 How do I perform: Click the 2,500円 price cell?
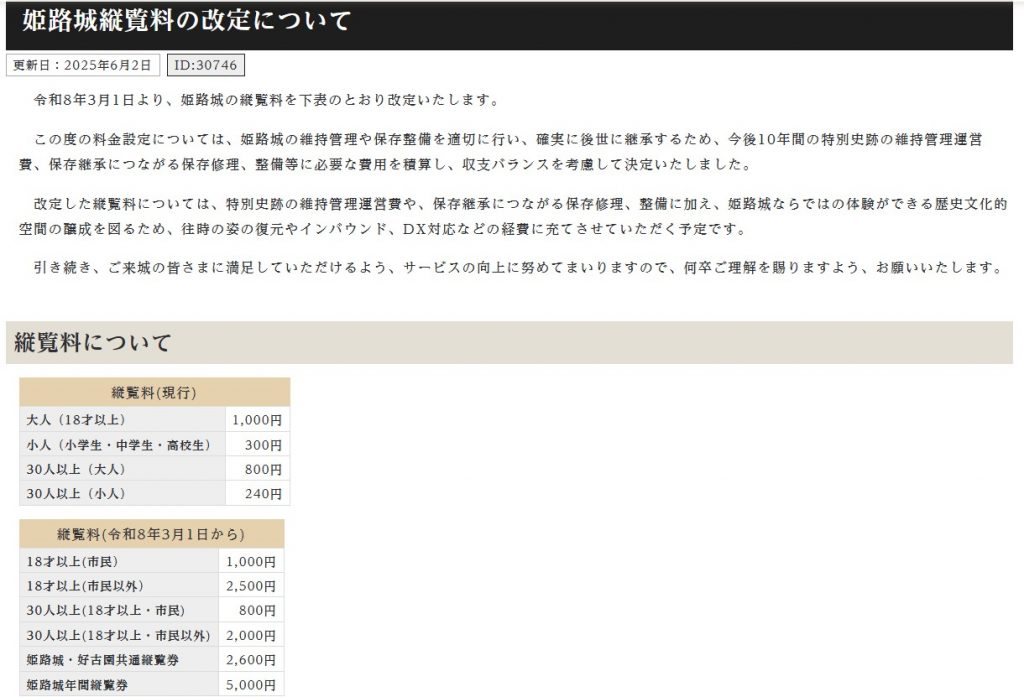(x=251, y=586)
